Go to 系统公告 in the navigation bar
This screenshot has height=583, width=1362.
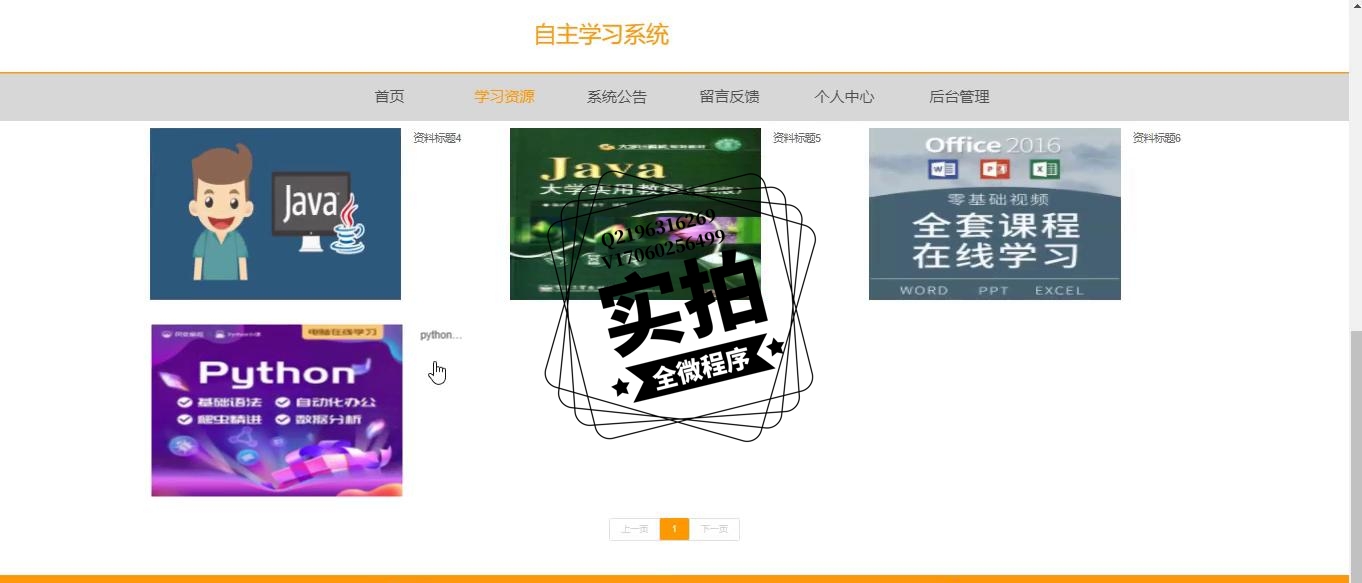pyautogui.click(x=617, y=97)
